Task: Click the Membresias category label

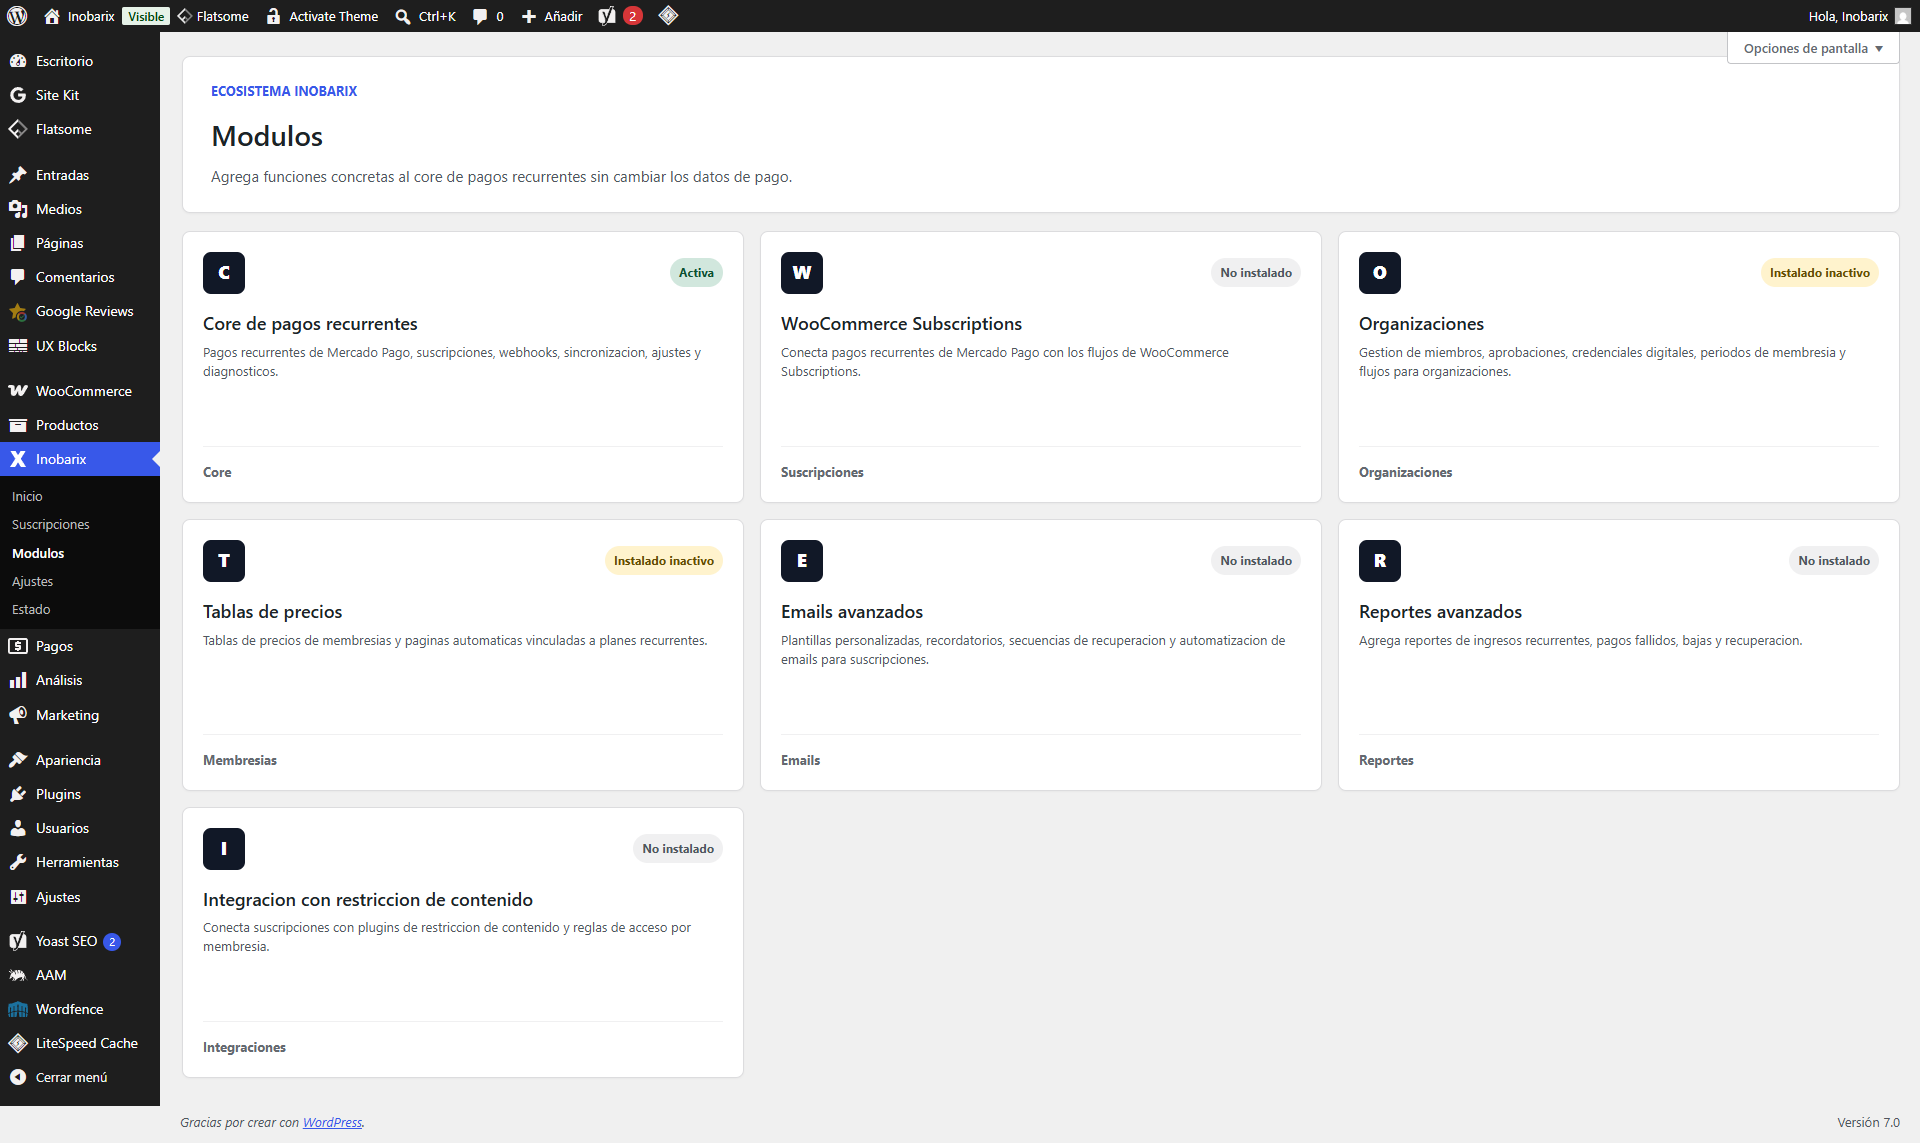Action: 240,760
